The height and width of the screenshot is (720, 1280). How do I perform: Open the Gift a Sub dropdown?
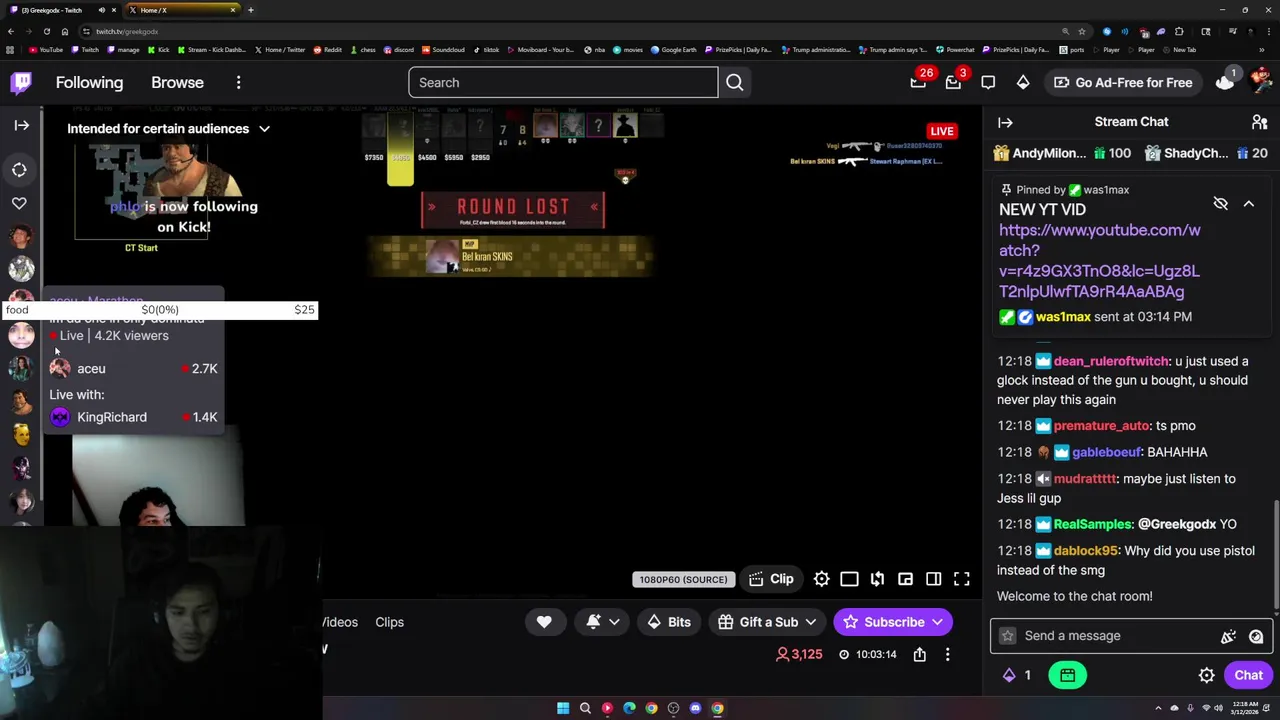[x=767, y=622]
